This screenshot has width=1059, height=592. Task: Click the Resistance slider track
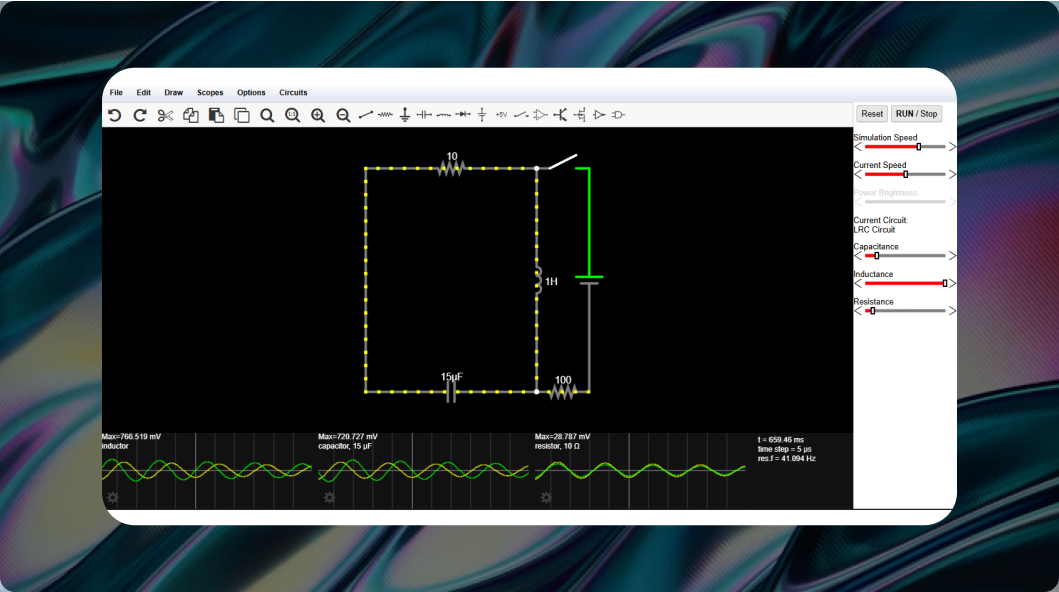905,311
